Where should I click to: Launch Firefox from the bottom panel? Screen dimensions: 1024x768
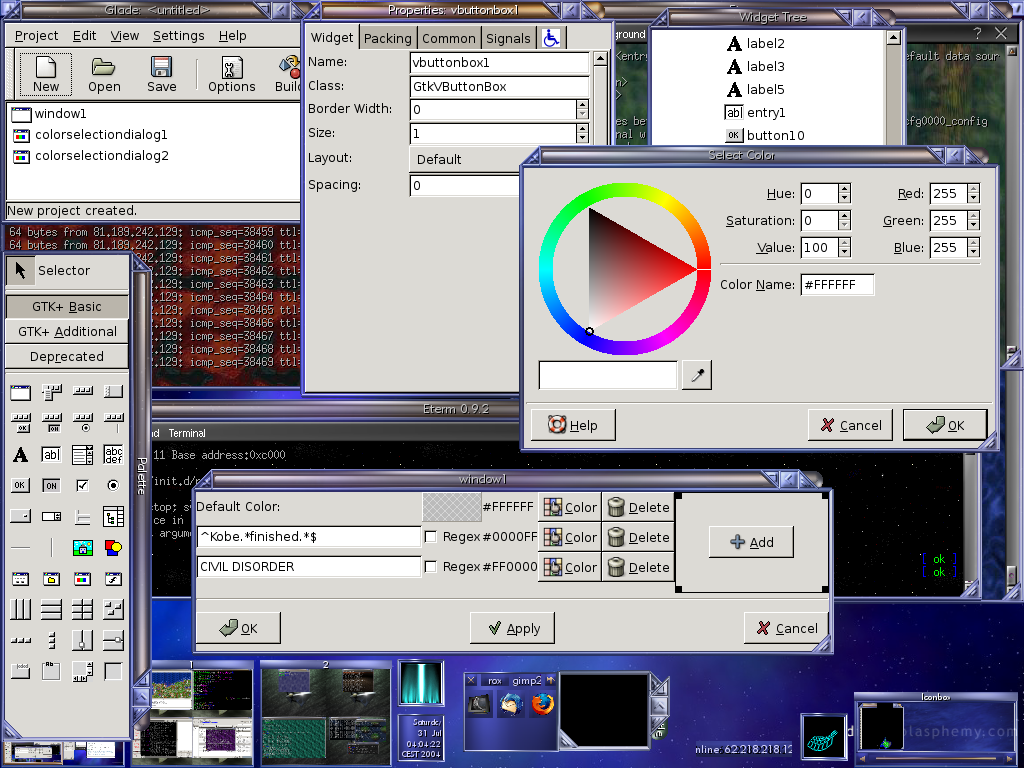(542, 704)
